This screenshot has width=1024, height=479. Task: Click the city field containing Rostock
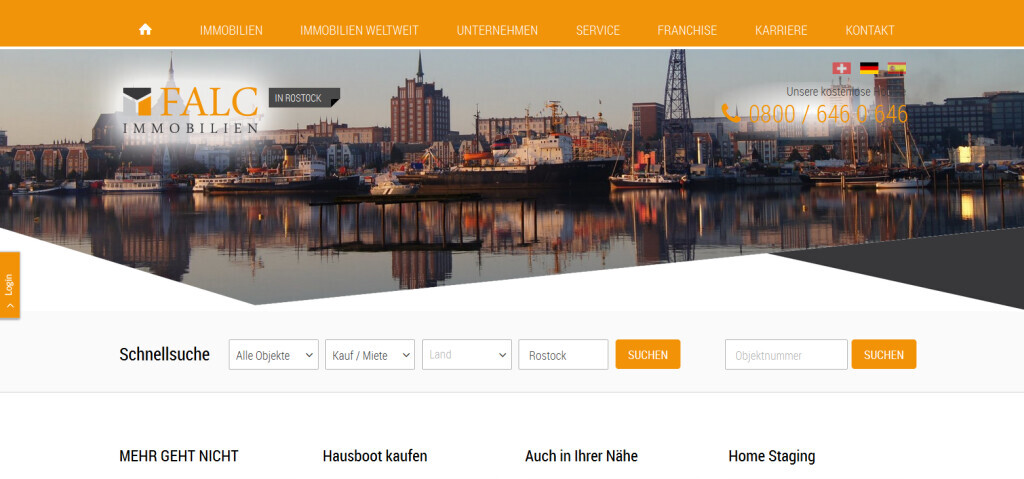coord(562,355)
